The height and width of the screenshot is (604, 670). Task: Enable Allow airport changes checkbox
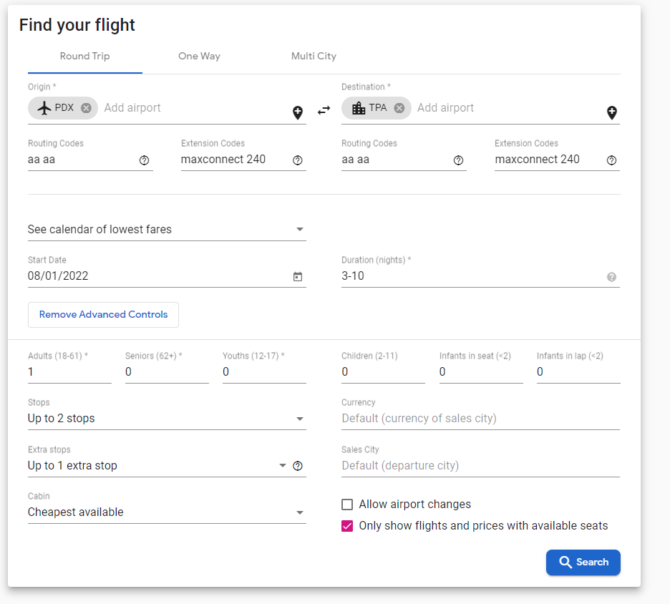(347, 504)
